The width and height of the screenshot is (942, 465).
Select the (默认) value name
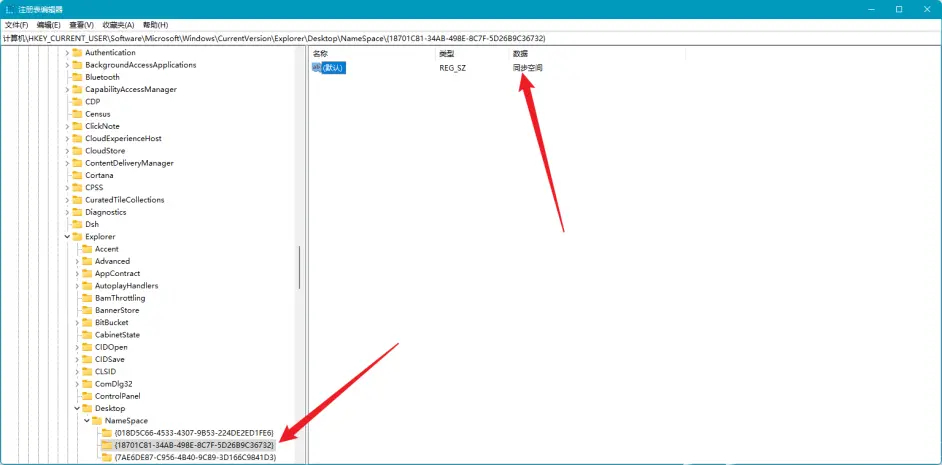tap(333, 68)
